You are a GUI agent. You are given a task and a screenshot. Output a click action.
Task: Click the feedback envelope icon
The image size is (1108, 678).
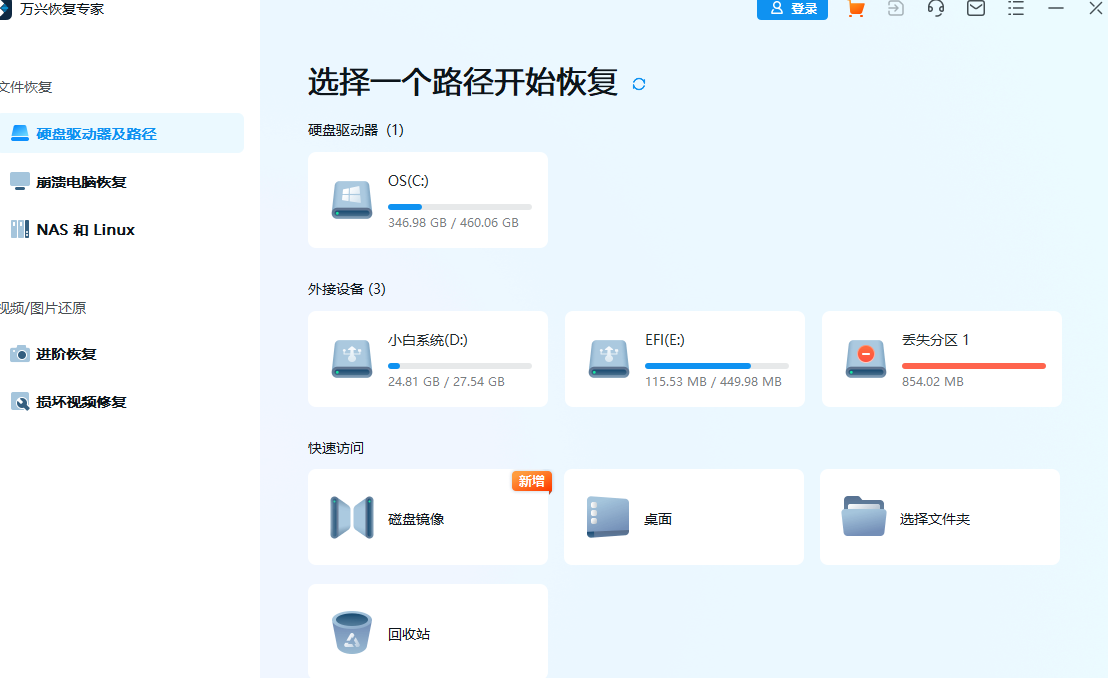point(975,9)
